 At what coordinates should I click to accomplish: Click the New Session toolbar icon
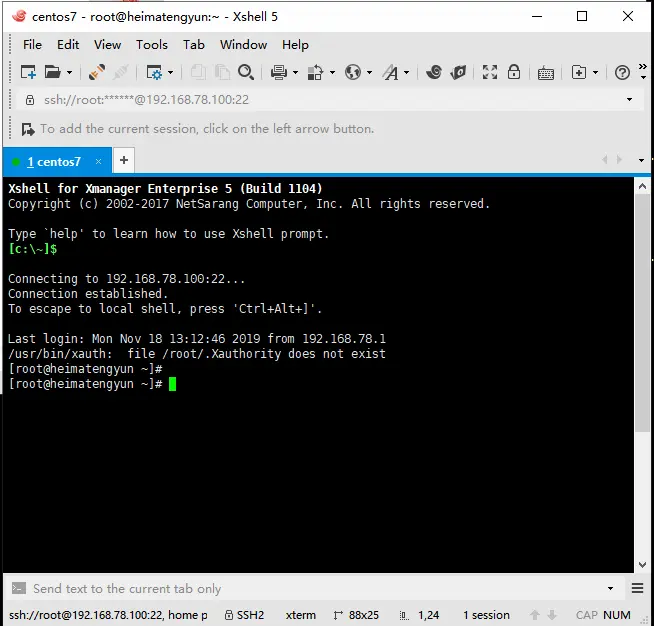(28, 72)
